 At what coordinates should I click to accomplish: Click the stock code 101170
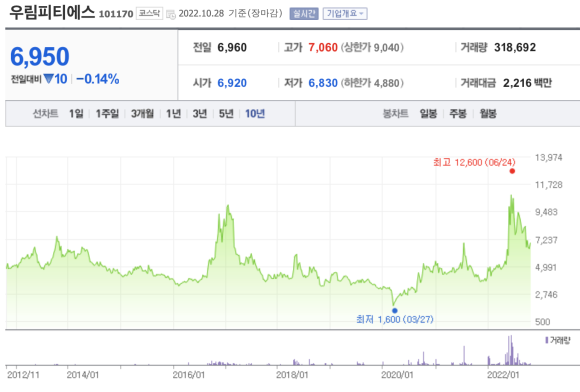pos(116,14)
